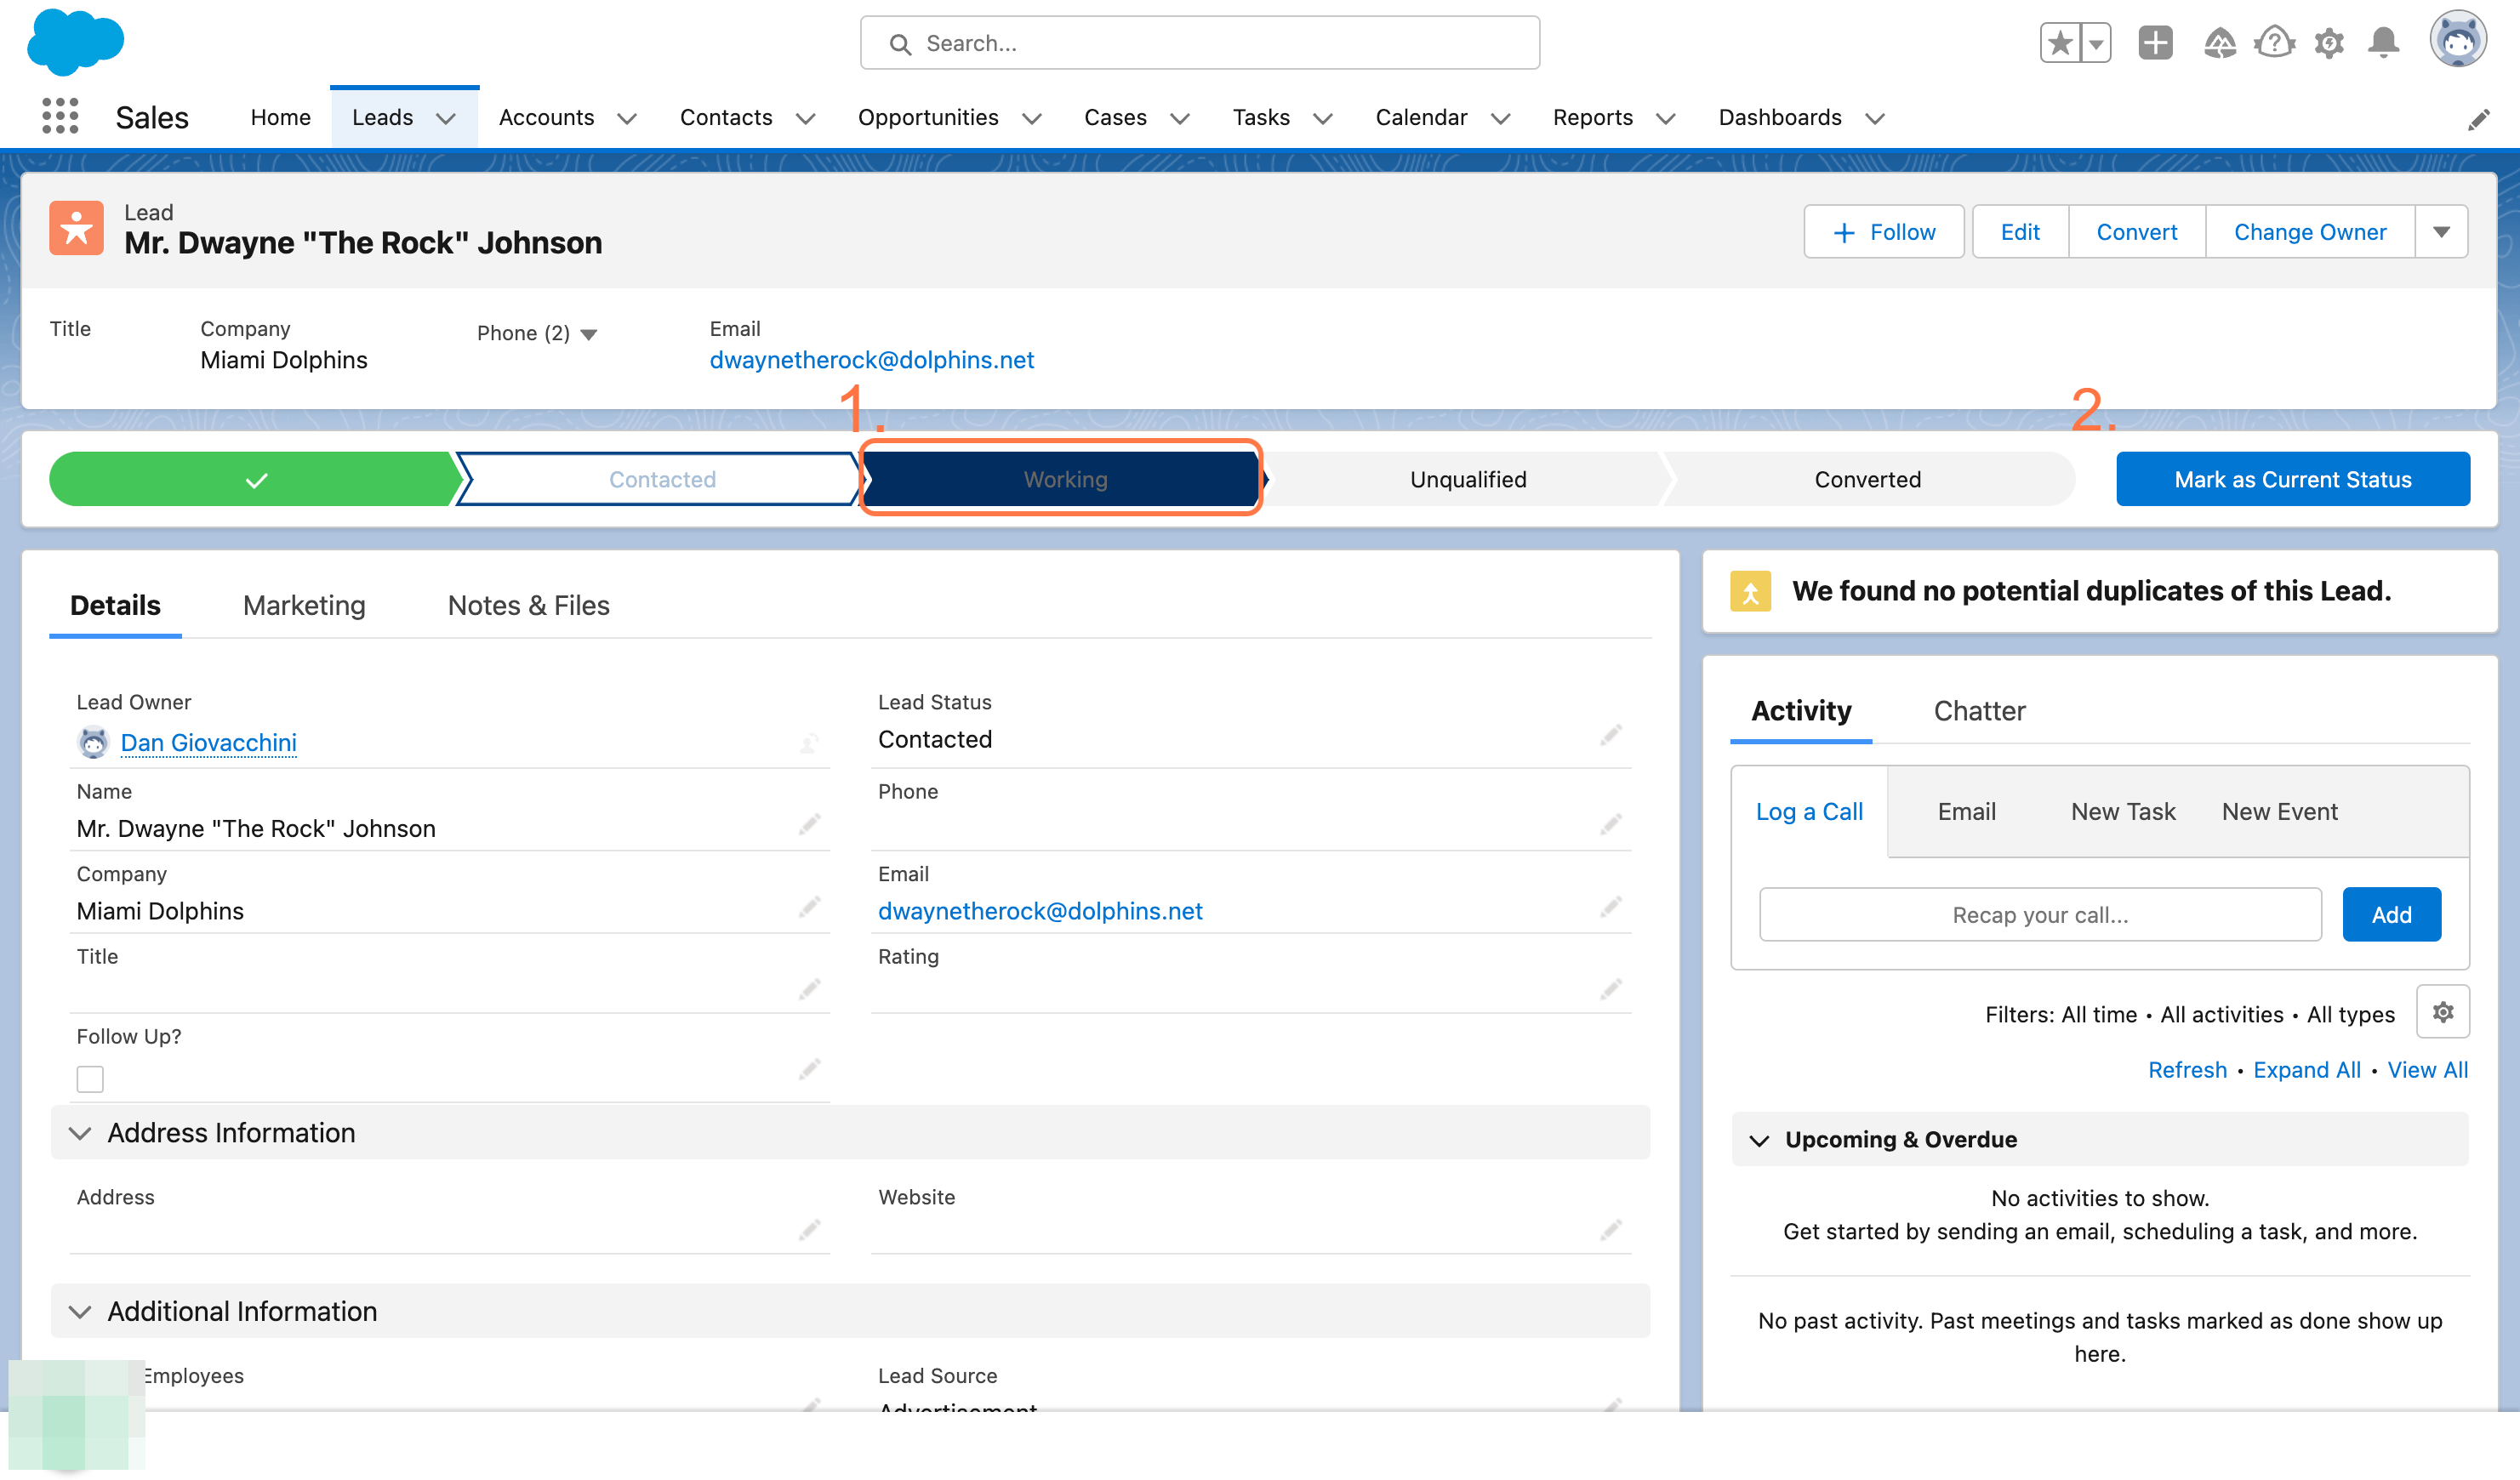
Task: Select the Unqualified status stage
Action: (1468, 479)
